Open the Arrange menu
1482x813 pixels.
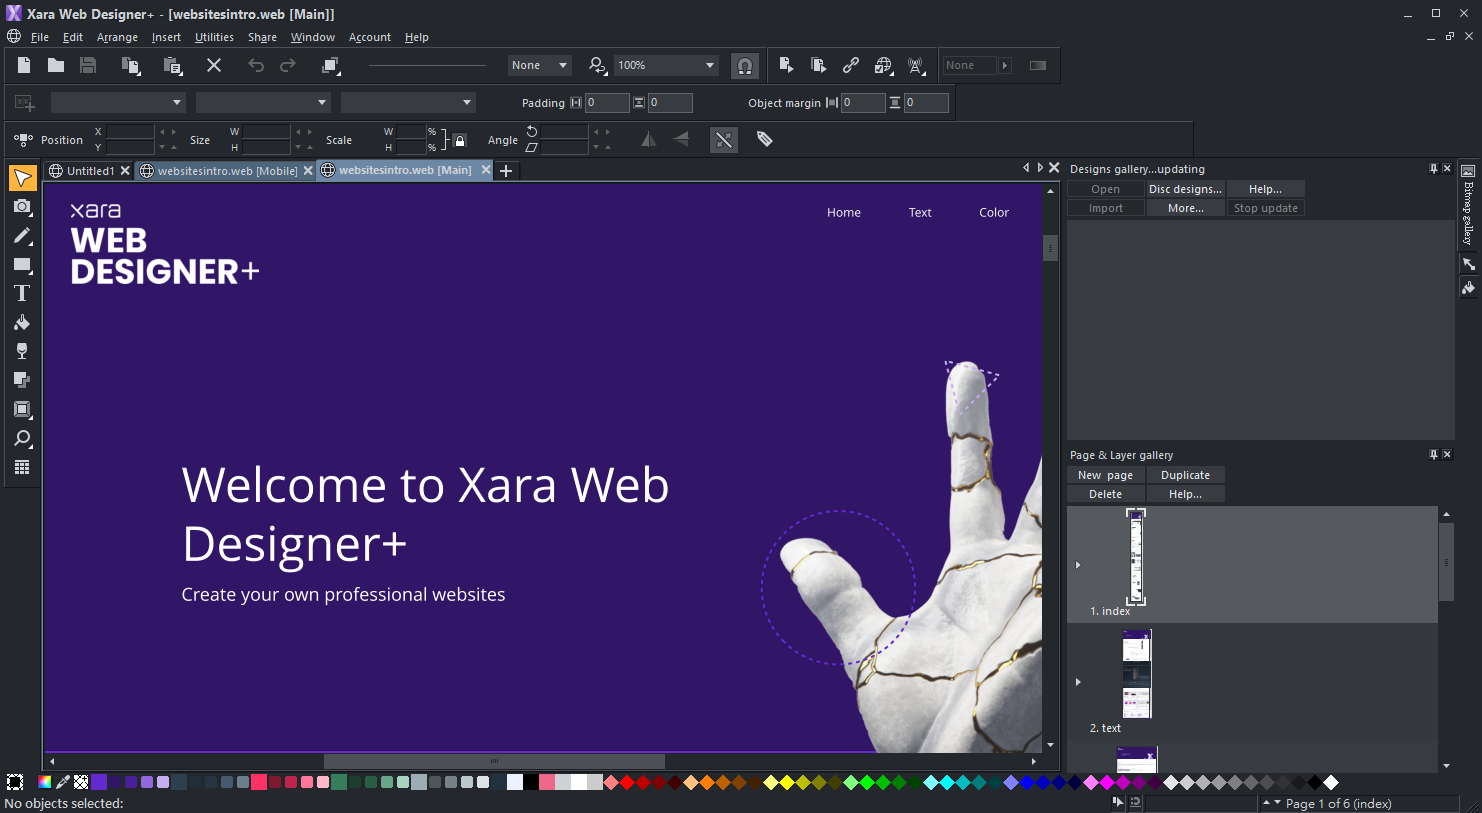[x=117, y=37]
